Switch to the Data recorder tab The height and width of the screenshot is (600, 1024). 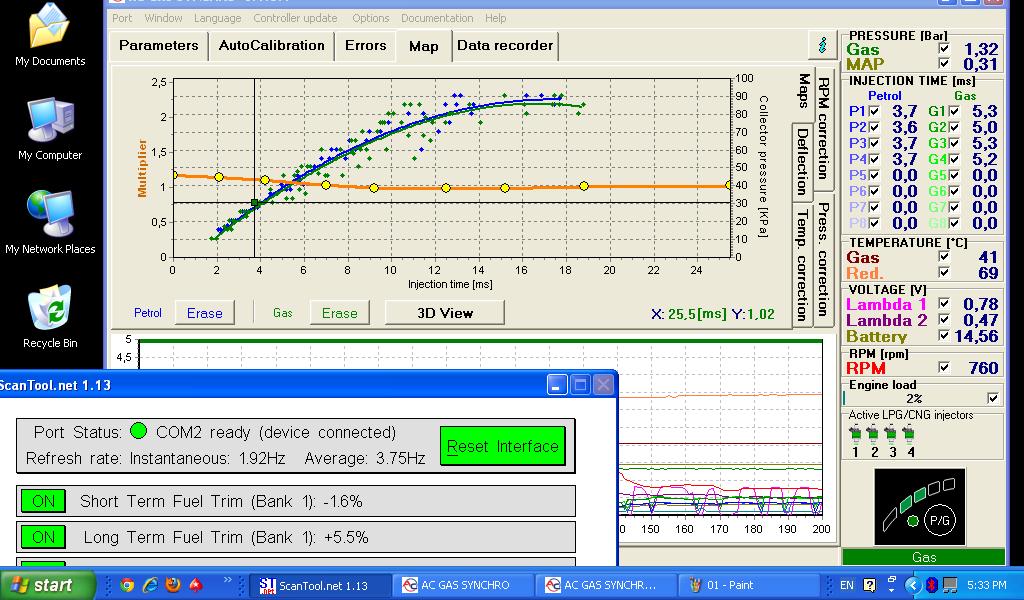point(504,45)
